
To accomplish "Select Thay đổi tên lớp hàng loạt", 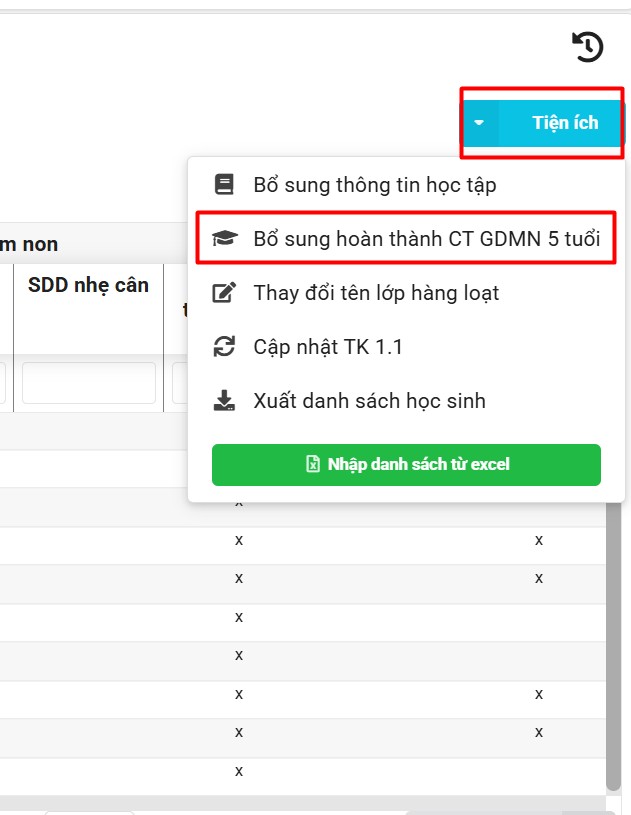I will pyautogui.click(x=376, y=293).
